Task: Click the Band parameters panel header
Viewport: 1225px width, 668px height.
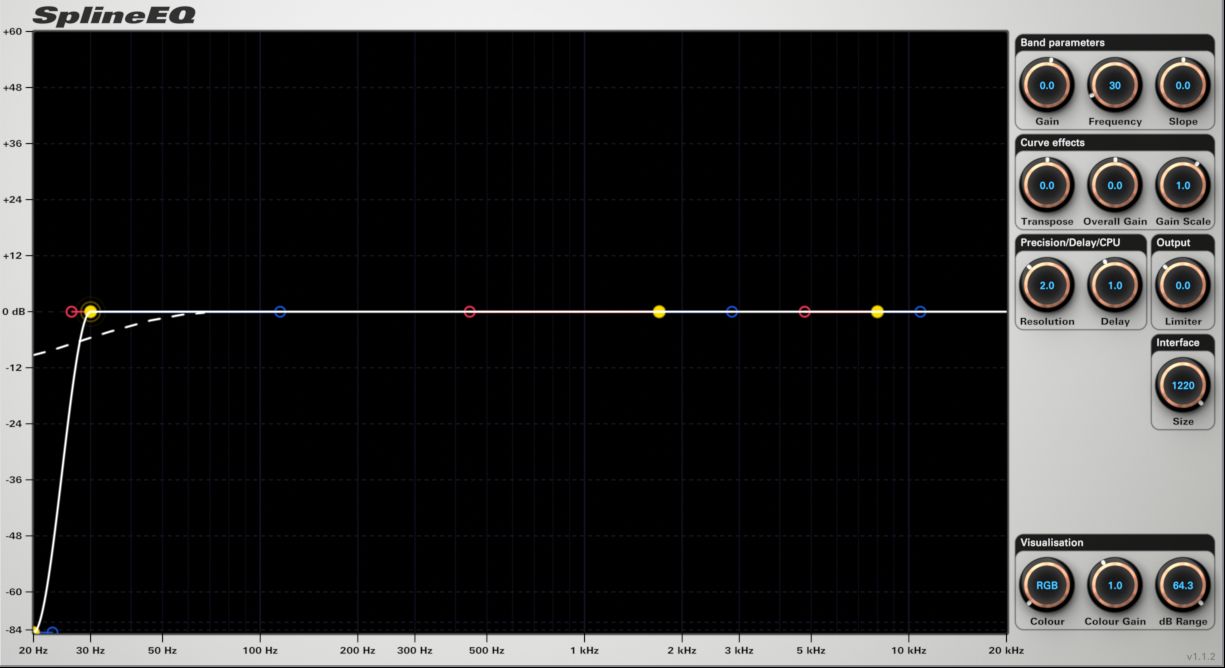Action: pos(1115,43)
